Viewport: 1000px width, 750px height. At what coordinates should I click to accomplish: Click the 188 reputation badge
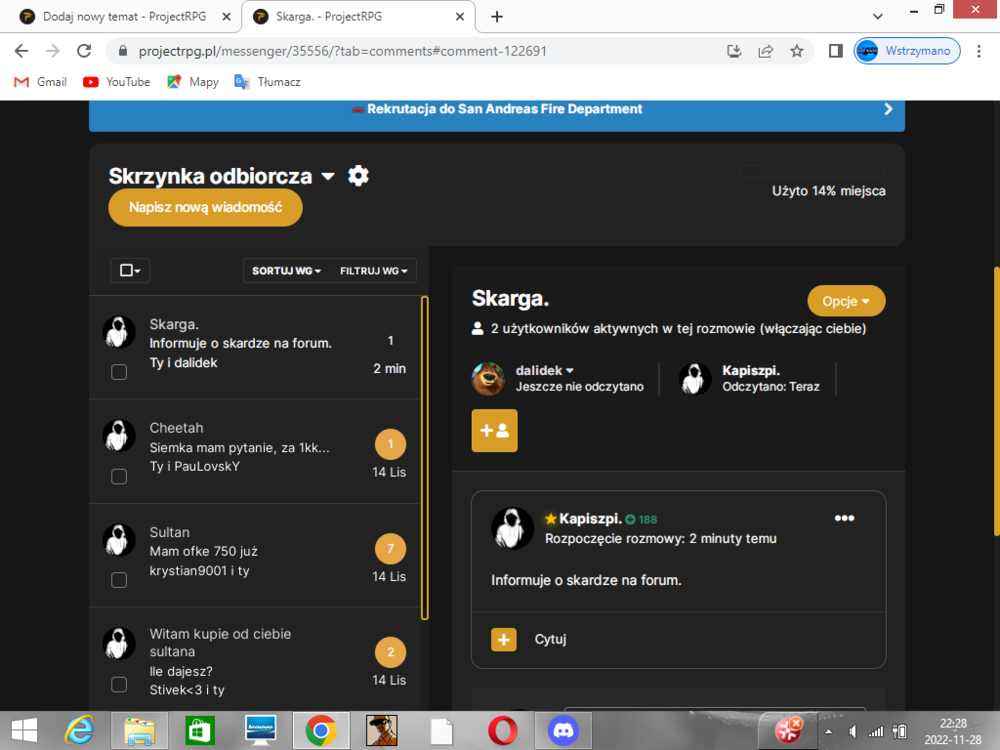click(642, 519)
